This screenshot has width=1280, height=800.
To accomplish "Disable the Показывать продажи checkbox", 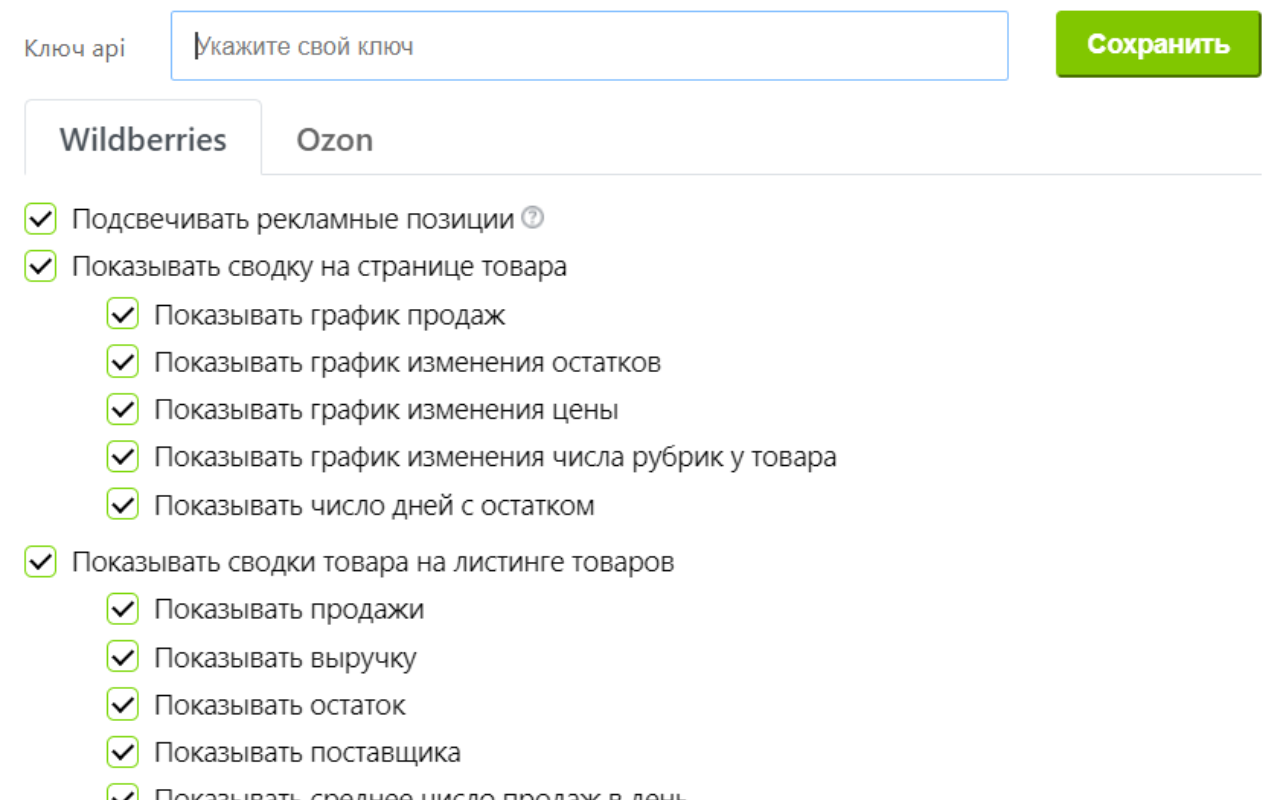I will point(122,609).
